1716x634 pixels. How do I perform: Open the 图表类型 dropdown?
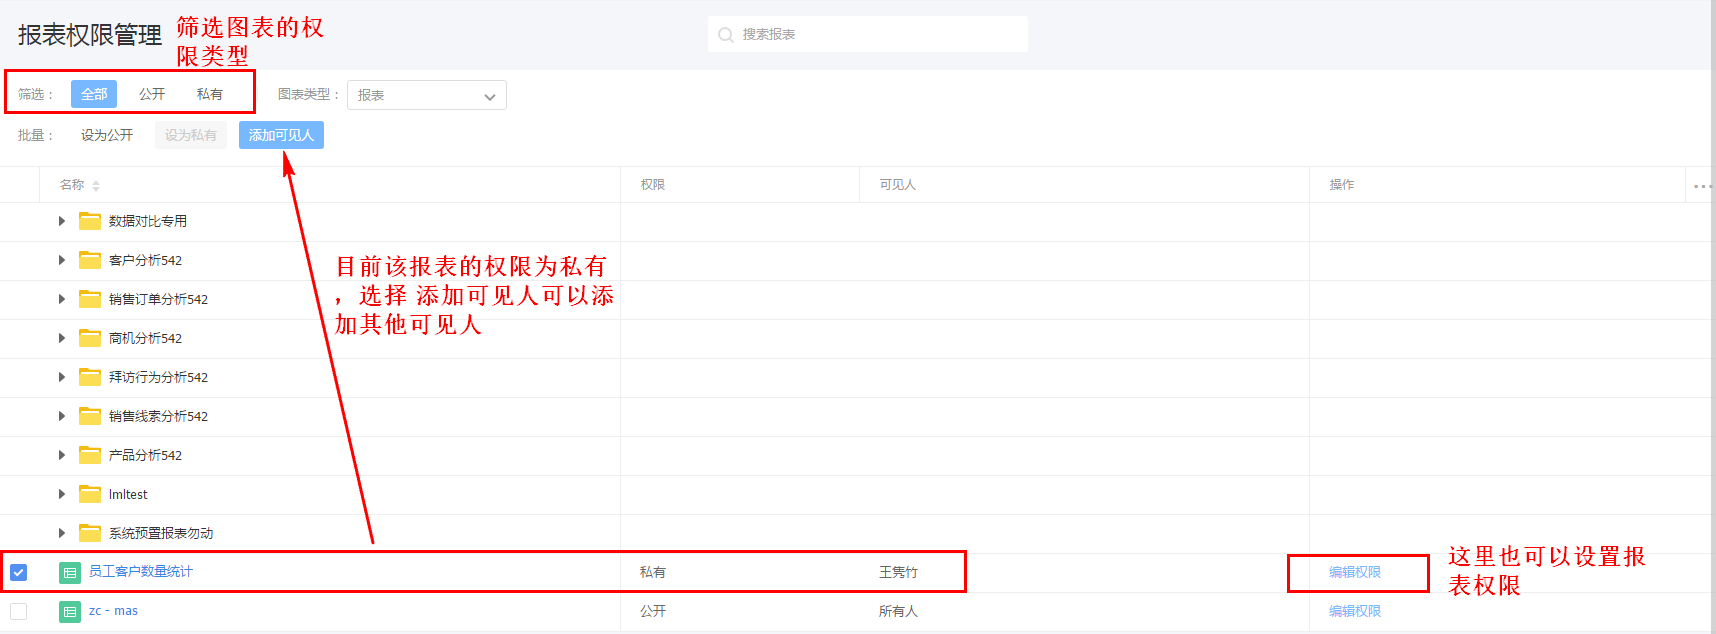pyautogui.click(x=427, y=96)
